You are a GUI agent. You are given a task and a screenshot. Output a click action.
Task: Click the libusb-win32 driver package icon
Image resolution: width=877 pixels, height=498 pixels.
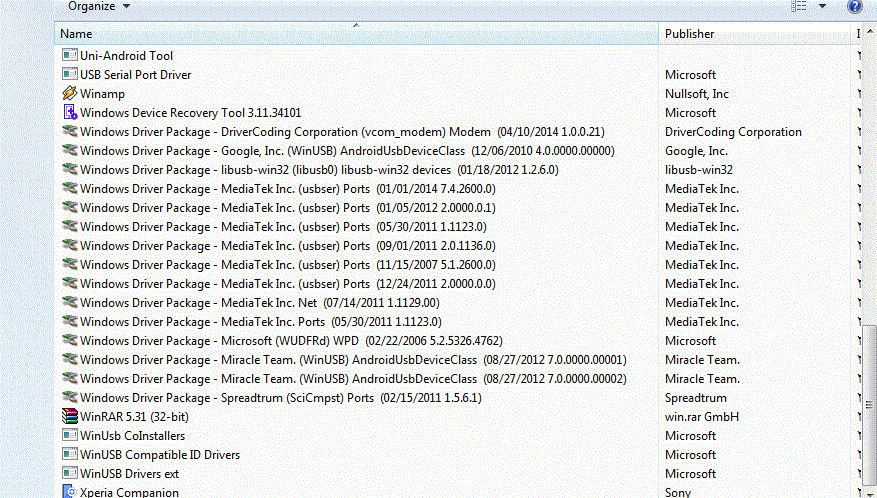[x=69, y=169]
